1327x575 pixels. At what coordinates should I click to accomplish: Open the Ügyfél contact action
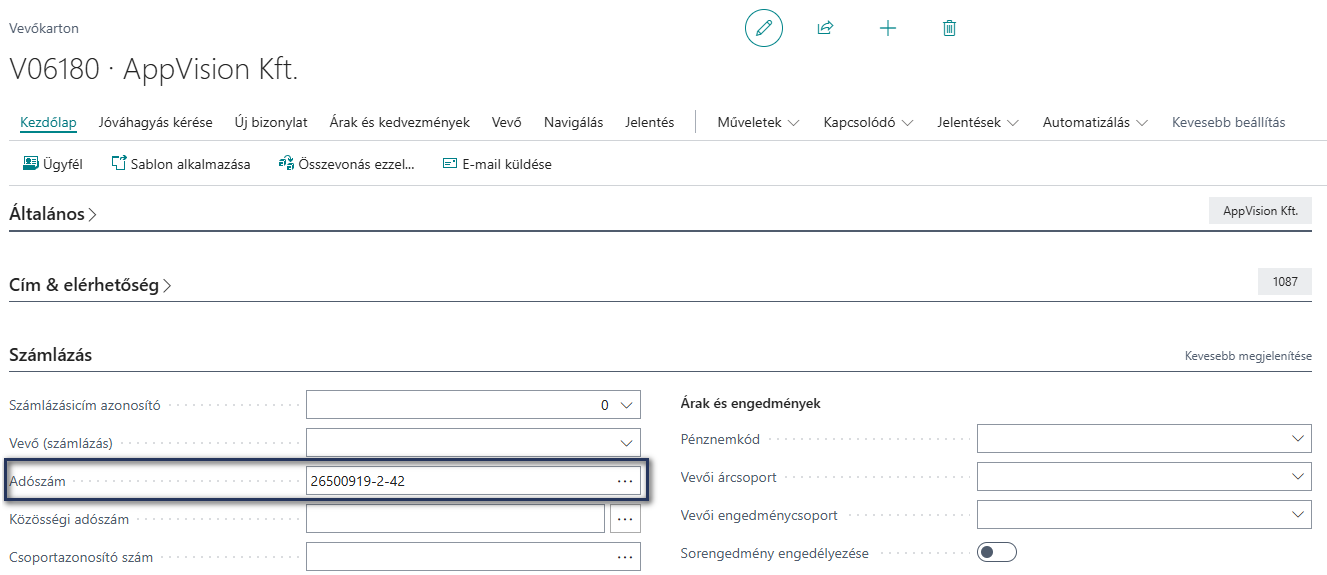point(52,164)
